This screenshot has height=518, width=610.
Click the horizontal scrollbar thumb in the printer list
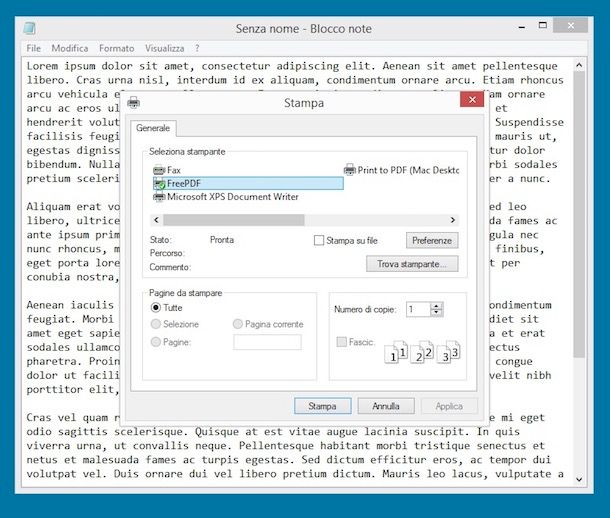(233, 220)
